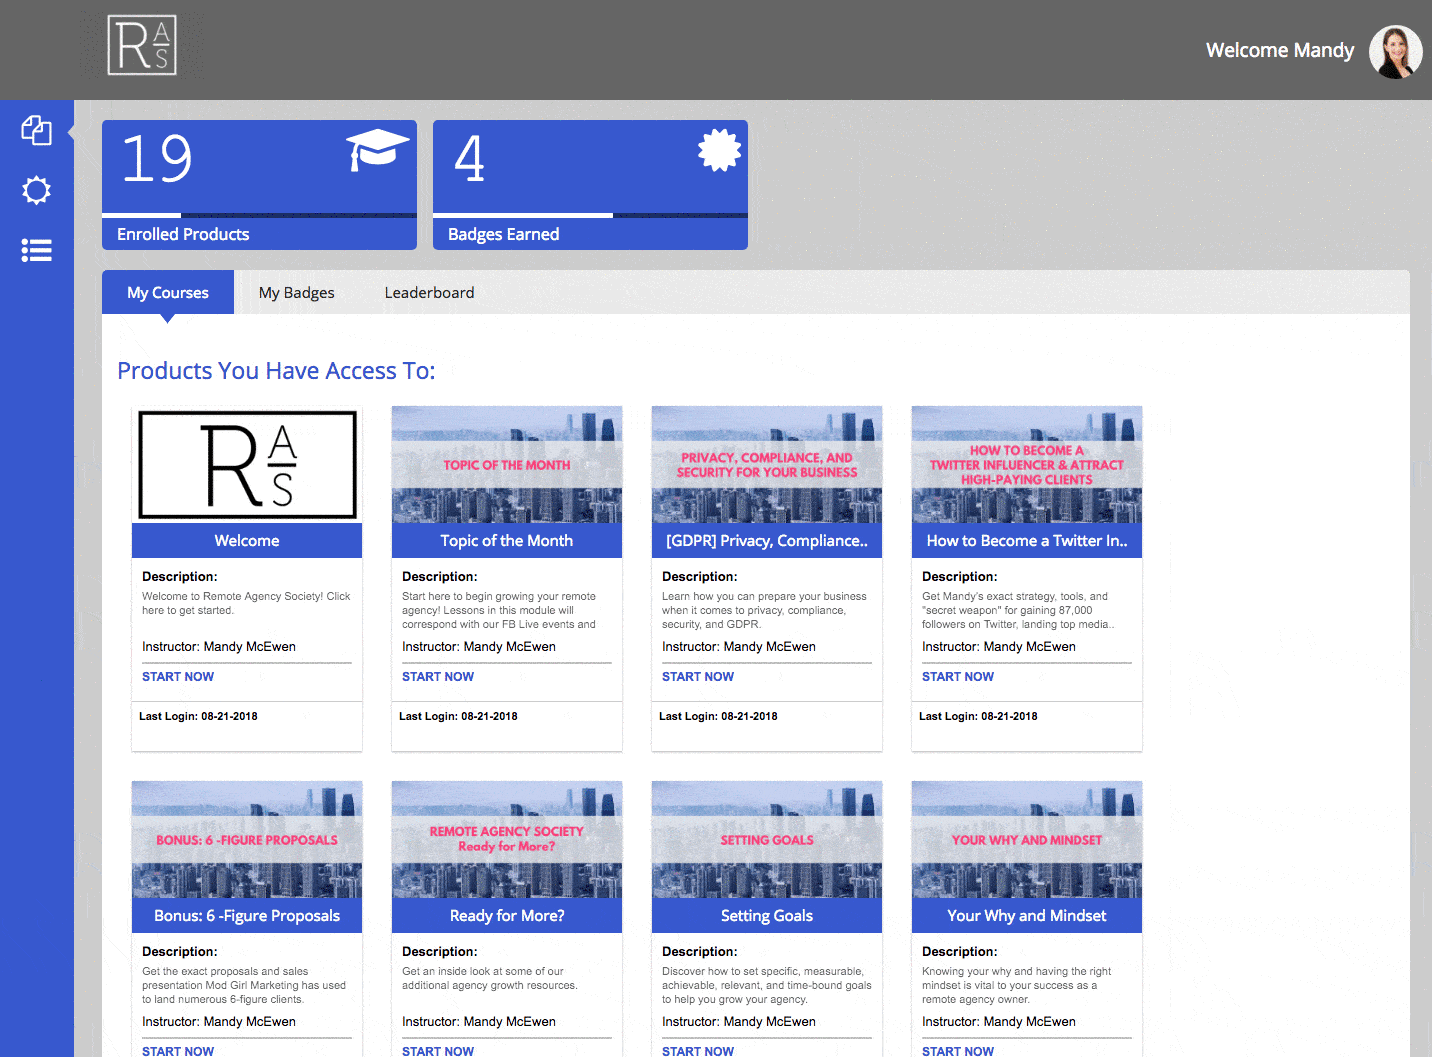
Task: Click the Badges Earned stats card
Action: (x=589, y=185)
